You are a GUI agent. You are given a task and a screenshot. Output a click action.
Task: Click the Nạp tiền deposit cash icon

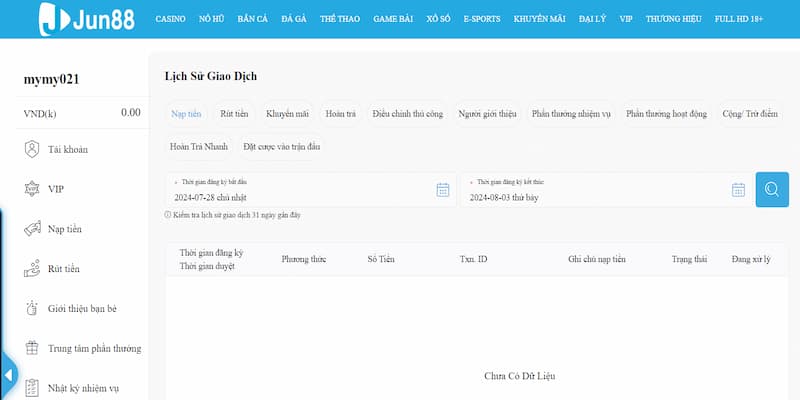tap(32, 229)
